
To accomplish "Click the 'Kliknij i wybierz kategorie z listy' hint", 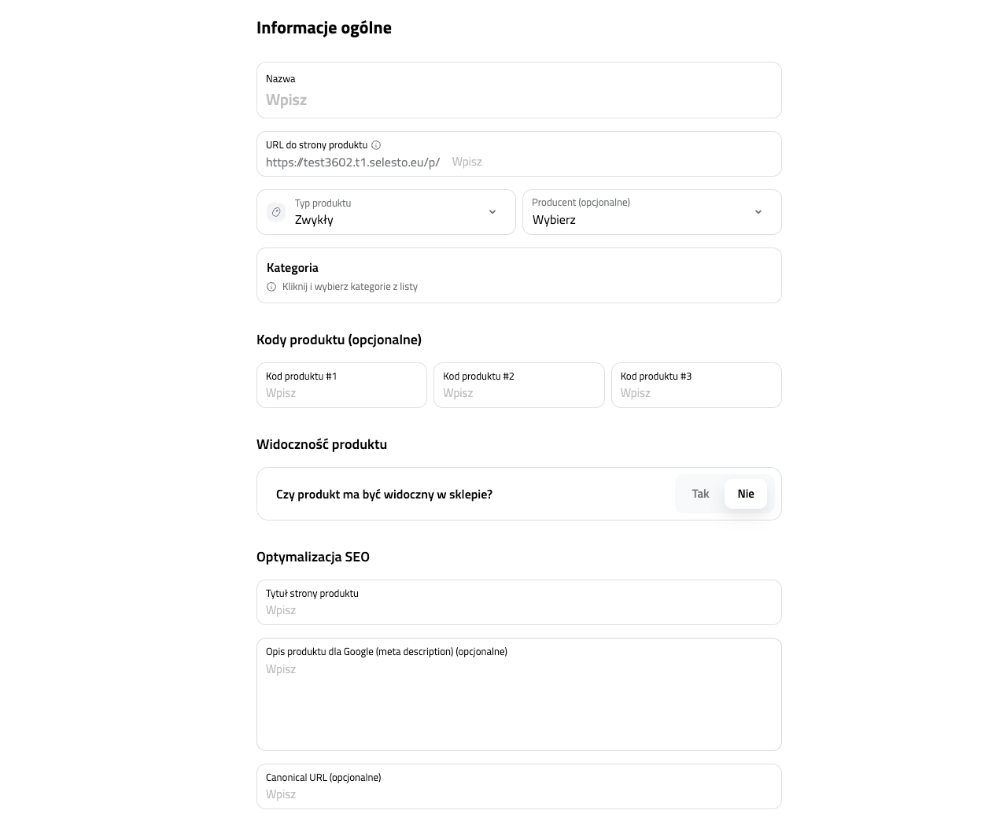I will tap(350, 287).
